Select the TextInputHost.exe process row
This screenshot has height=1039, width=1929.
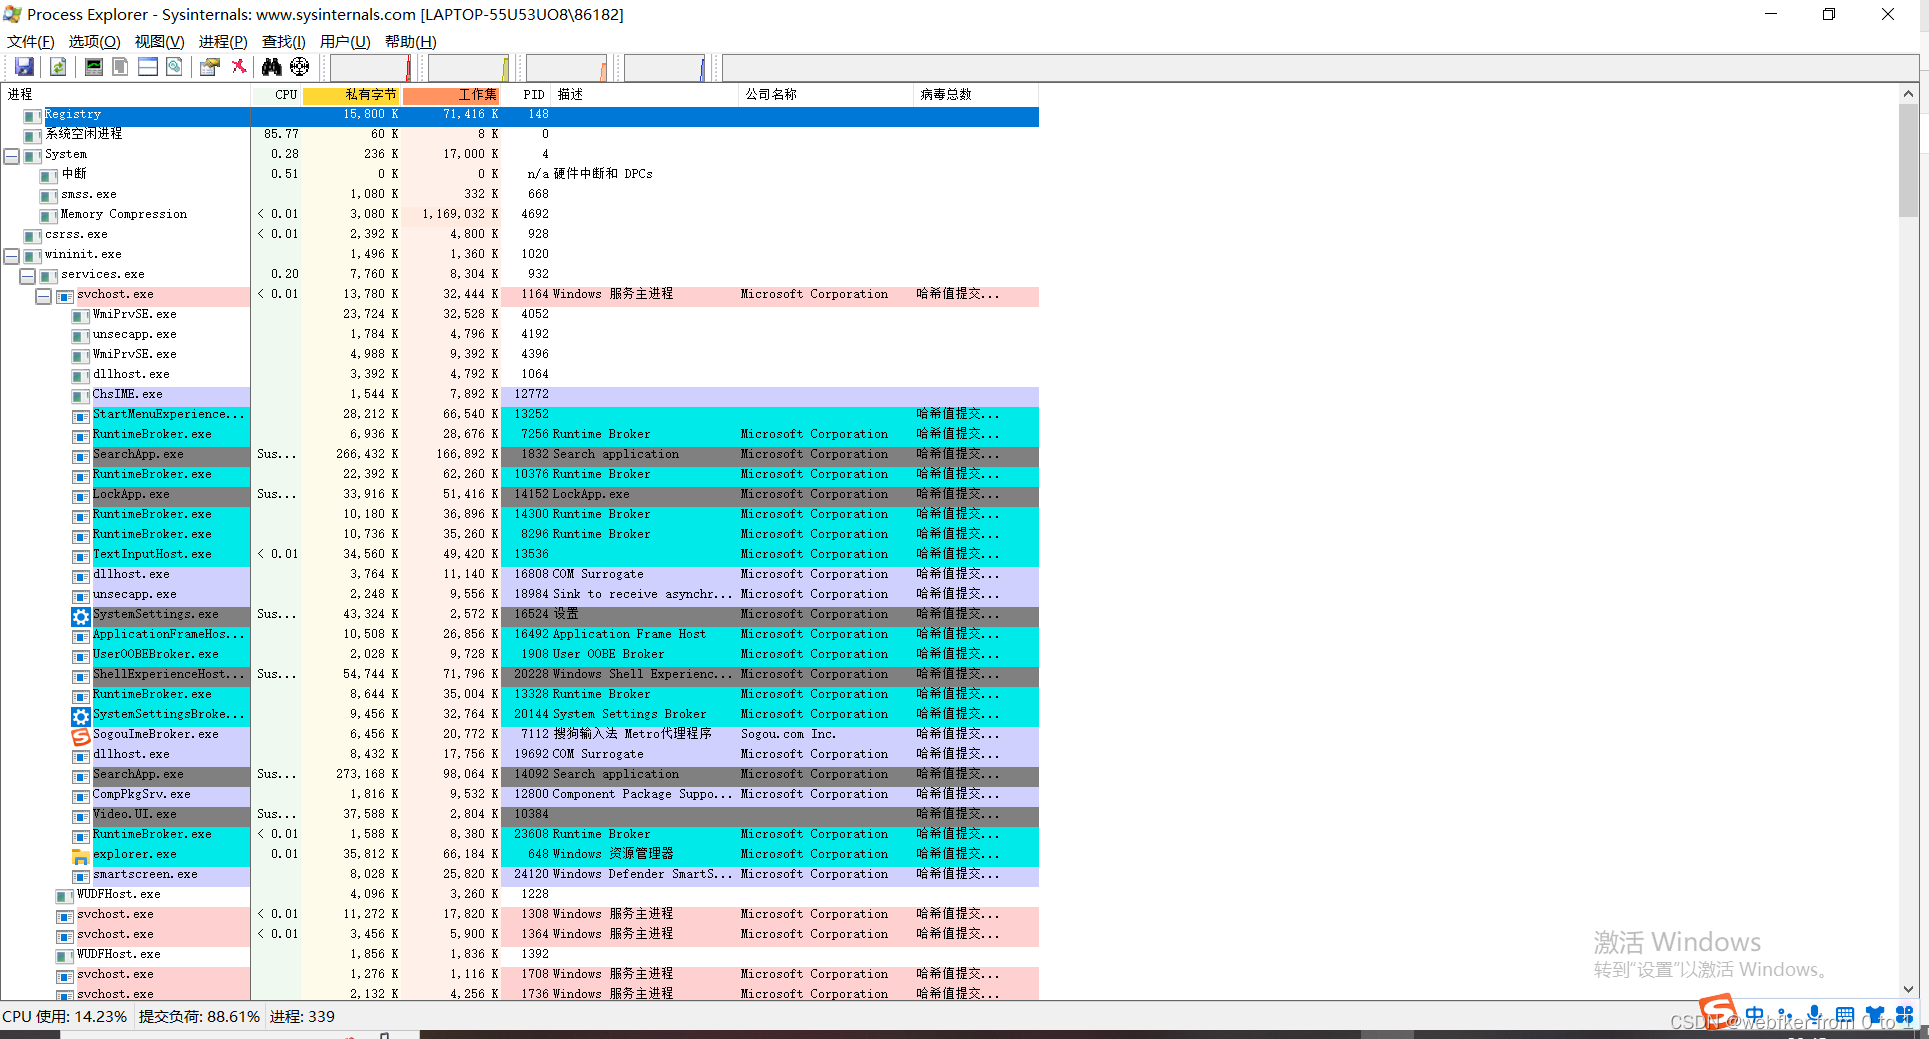point(520,555)
